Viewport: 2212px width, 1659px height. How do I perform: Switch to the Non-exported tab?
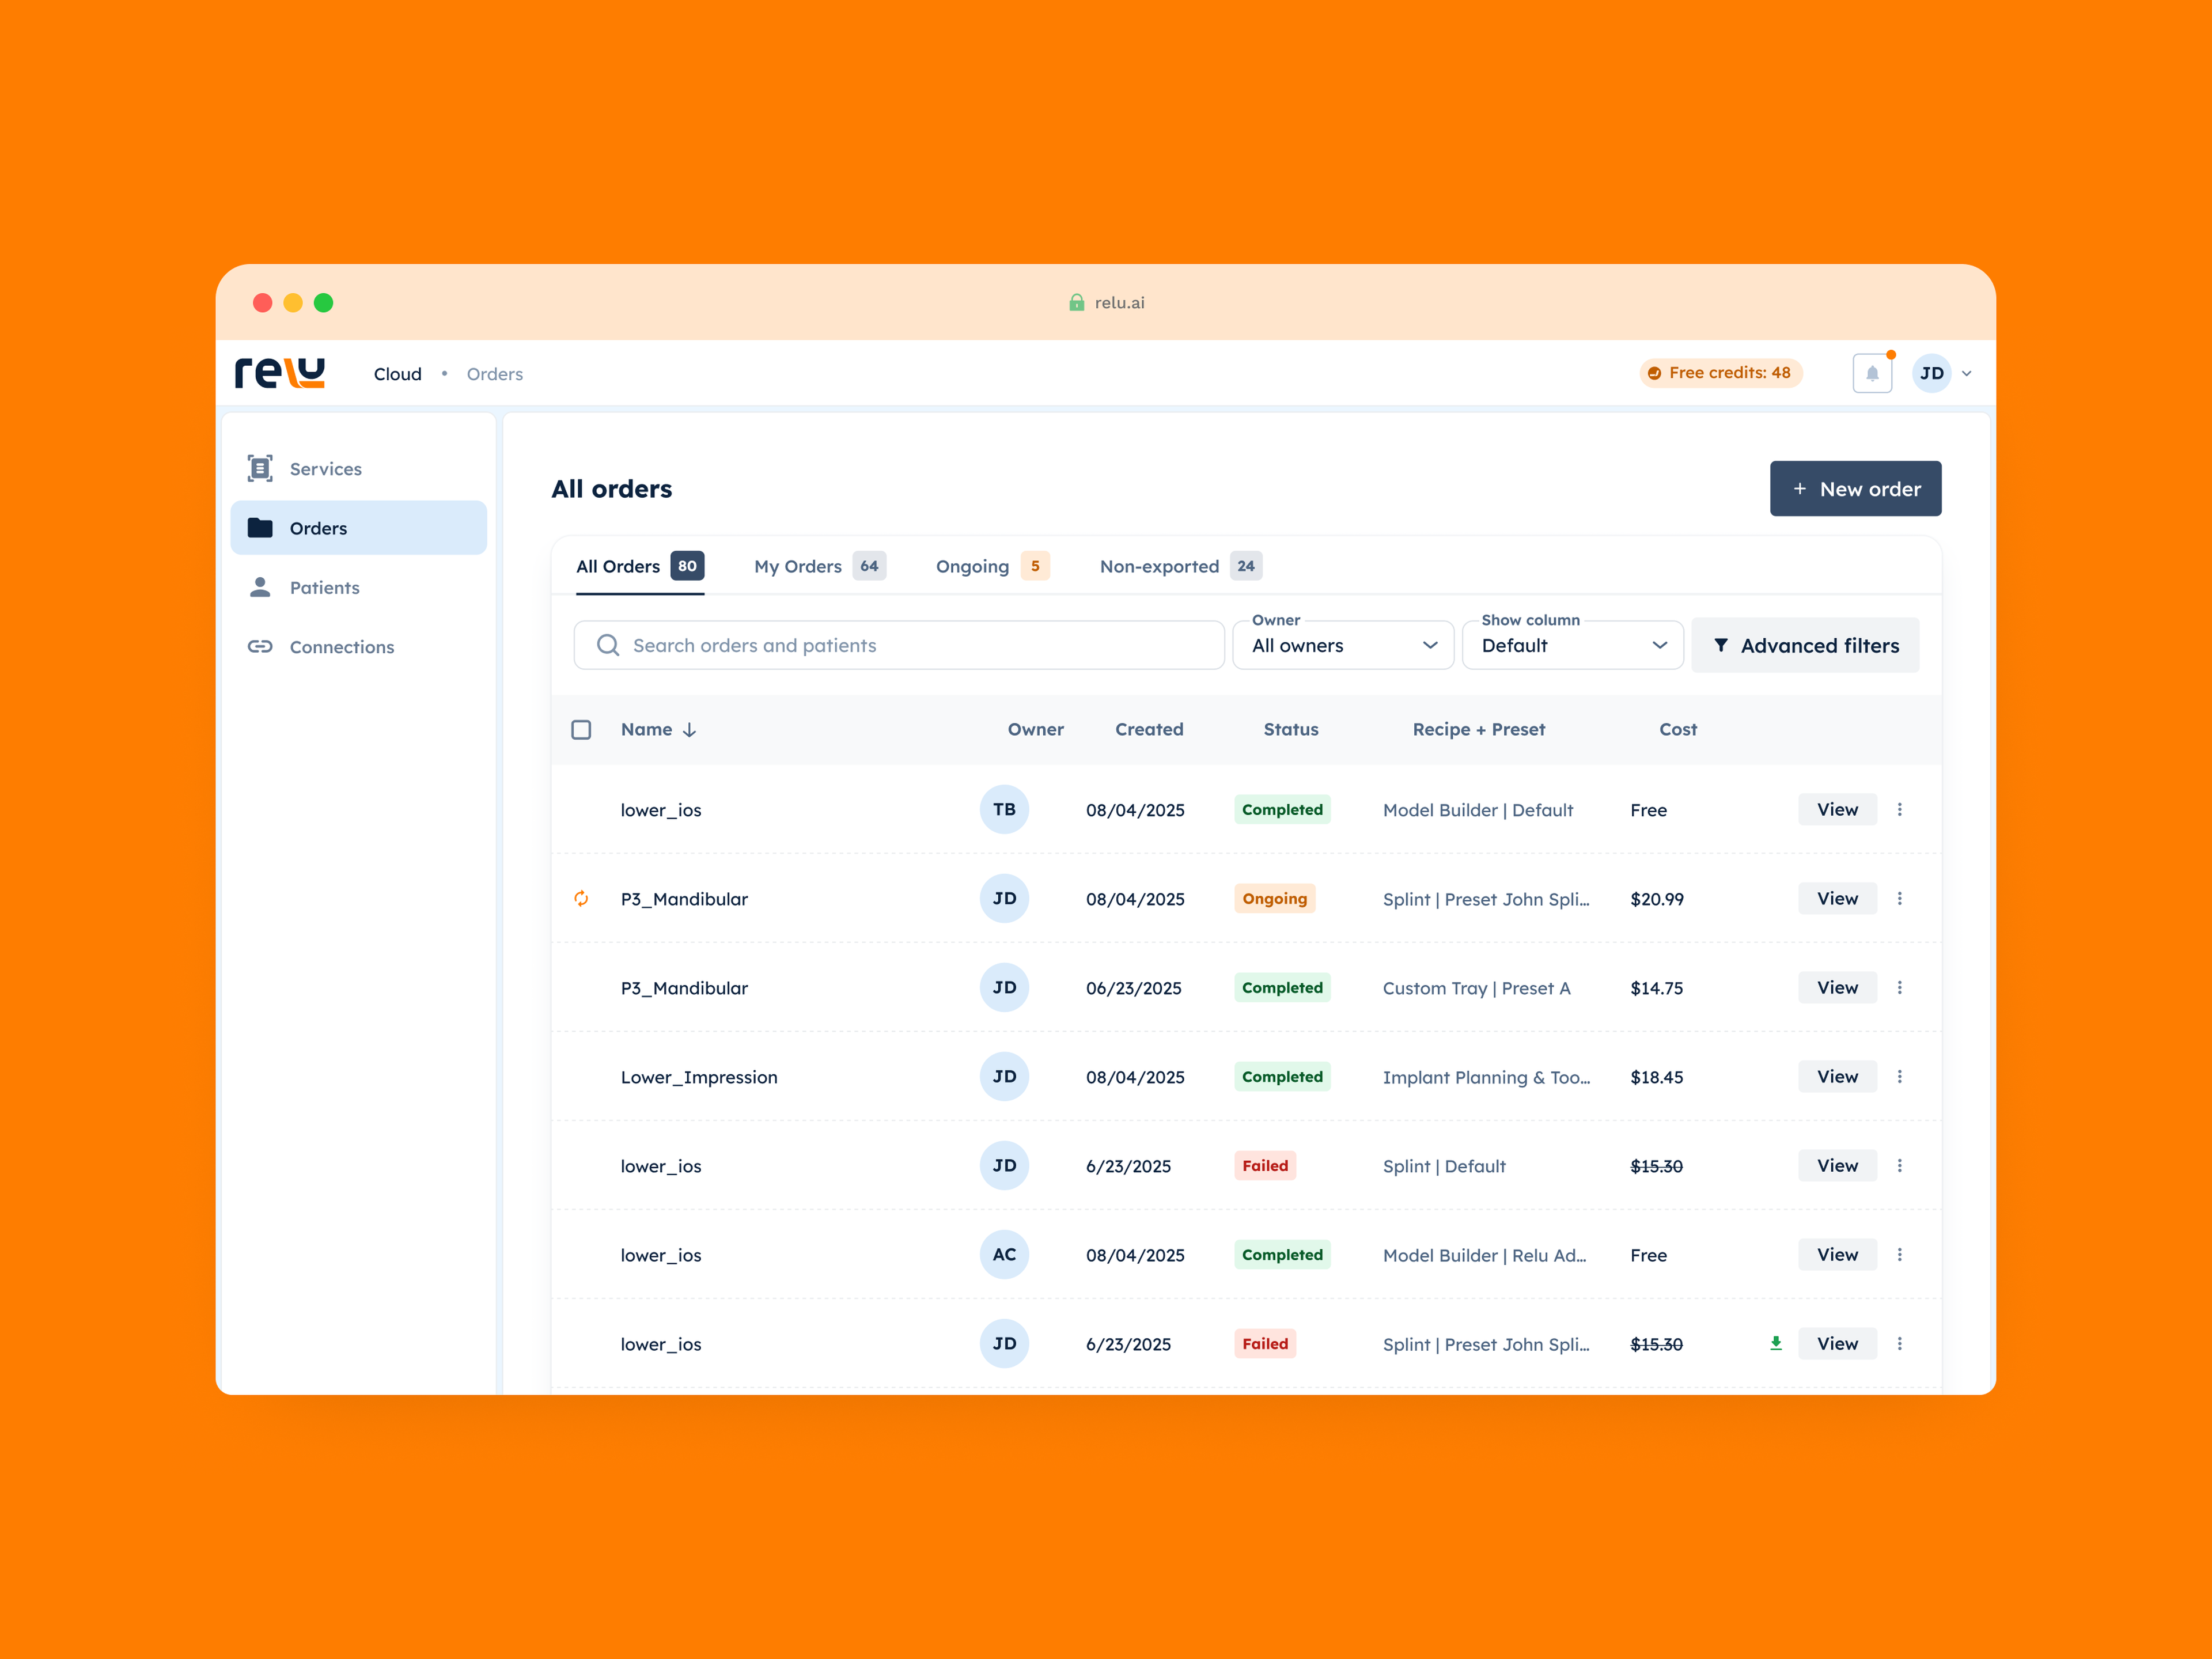point(1179,566)
